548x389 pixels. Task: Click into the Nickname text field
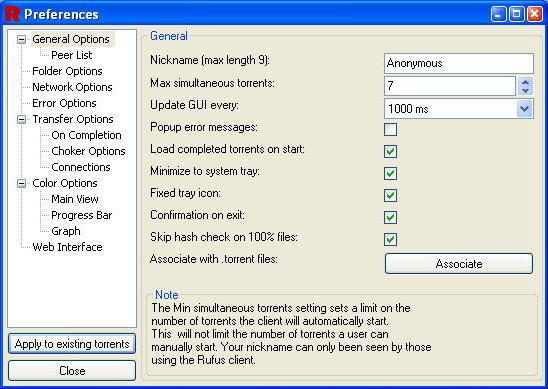(459, 63)
